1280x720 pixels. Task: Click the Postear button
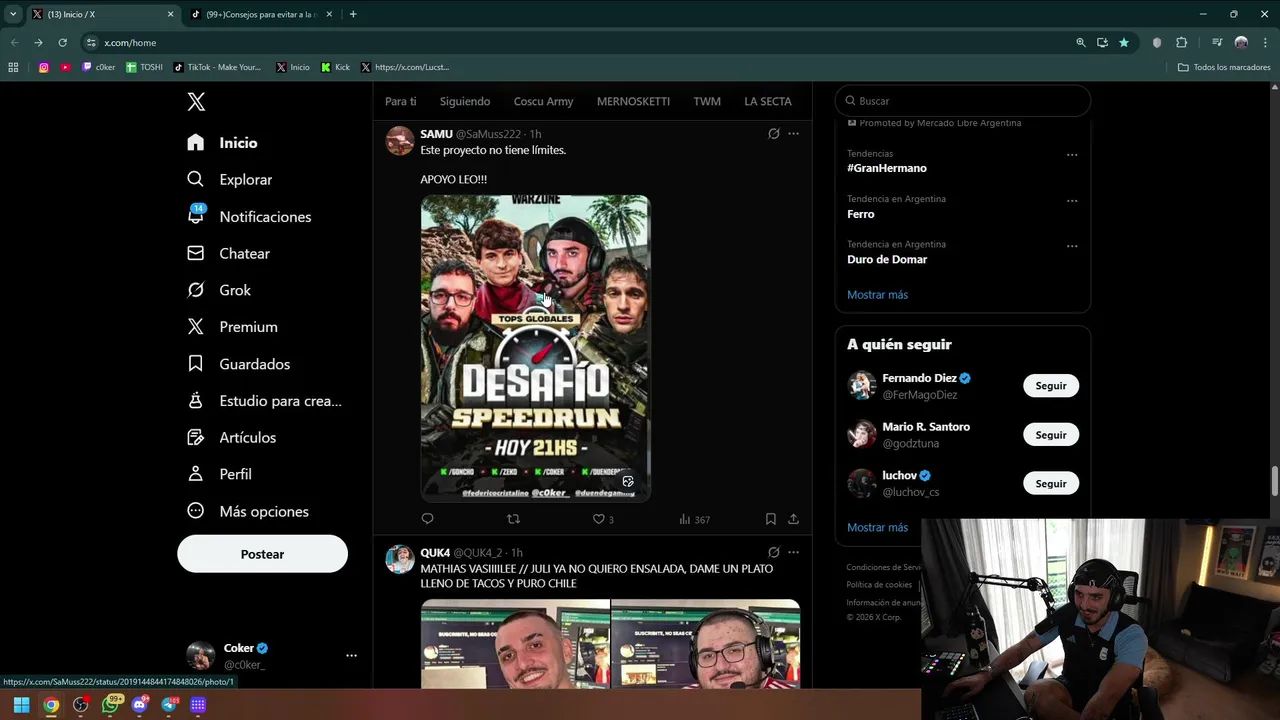coord(262,554)
